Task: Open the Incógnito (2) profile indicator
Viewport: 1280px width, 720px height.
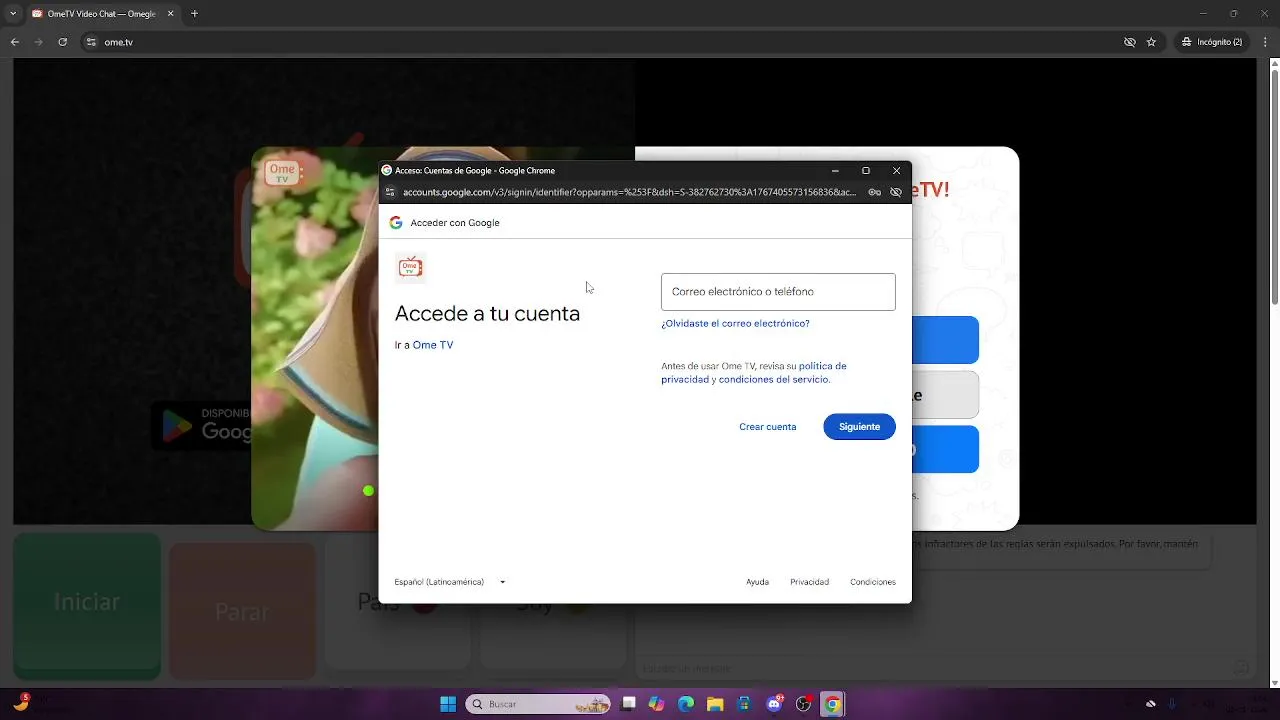Action: point(1212,42)
